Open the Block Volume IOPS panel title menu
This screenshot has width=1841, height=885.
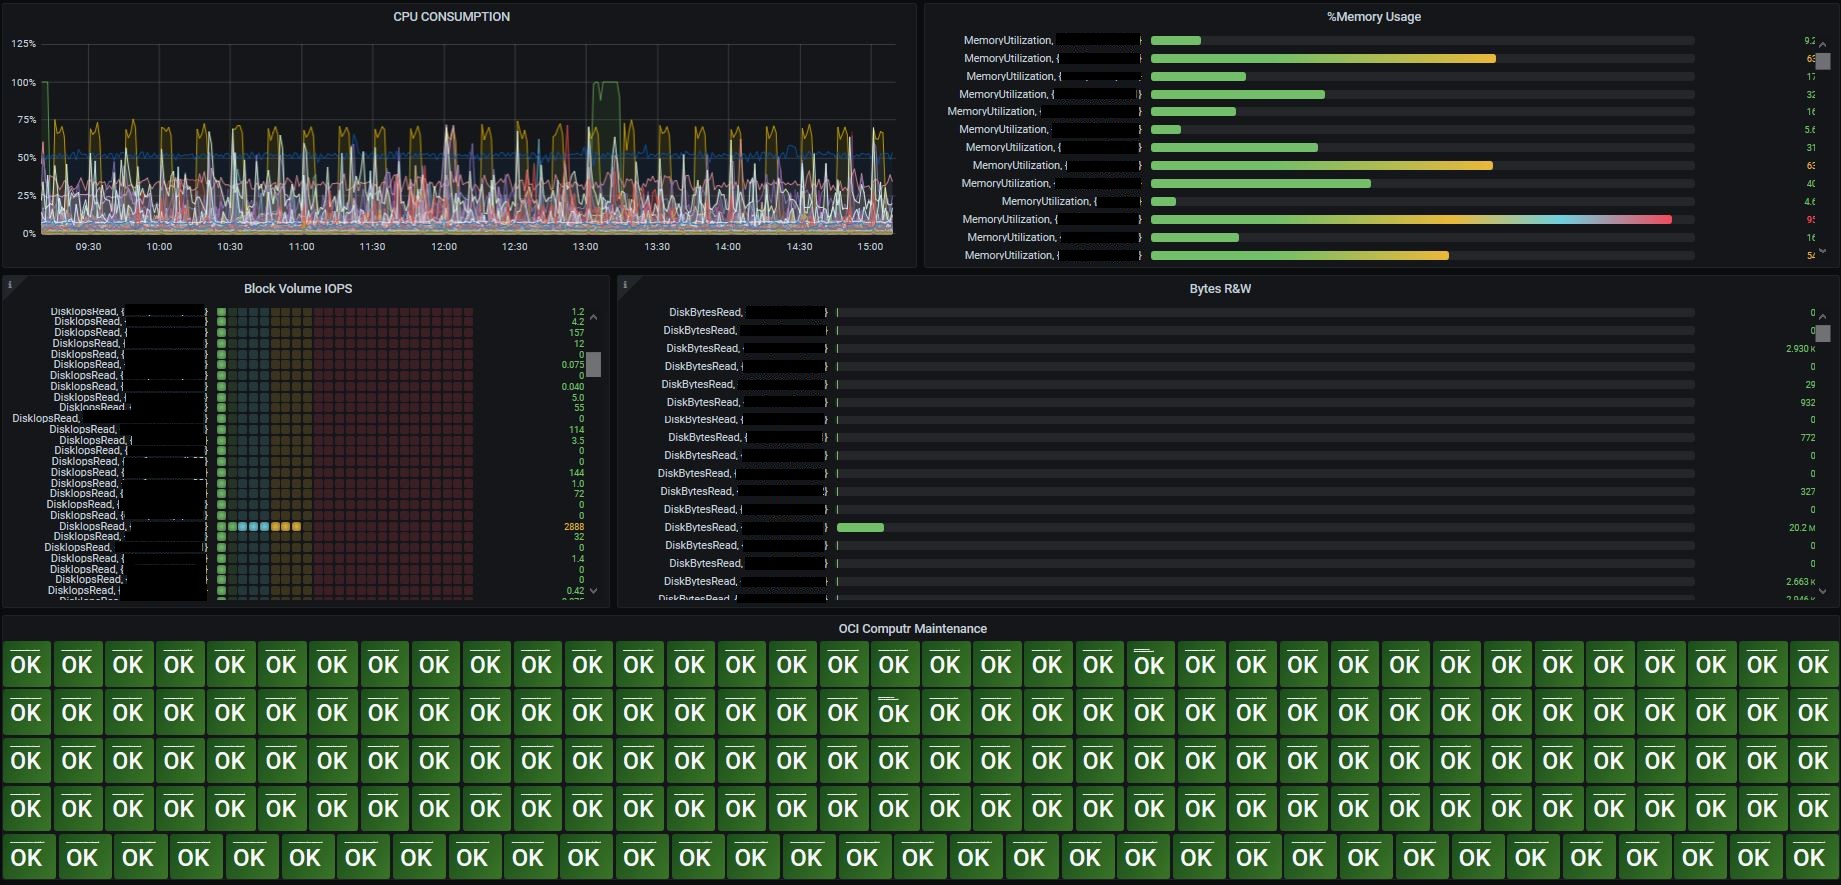[298, 289]
